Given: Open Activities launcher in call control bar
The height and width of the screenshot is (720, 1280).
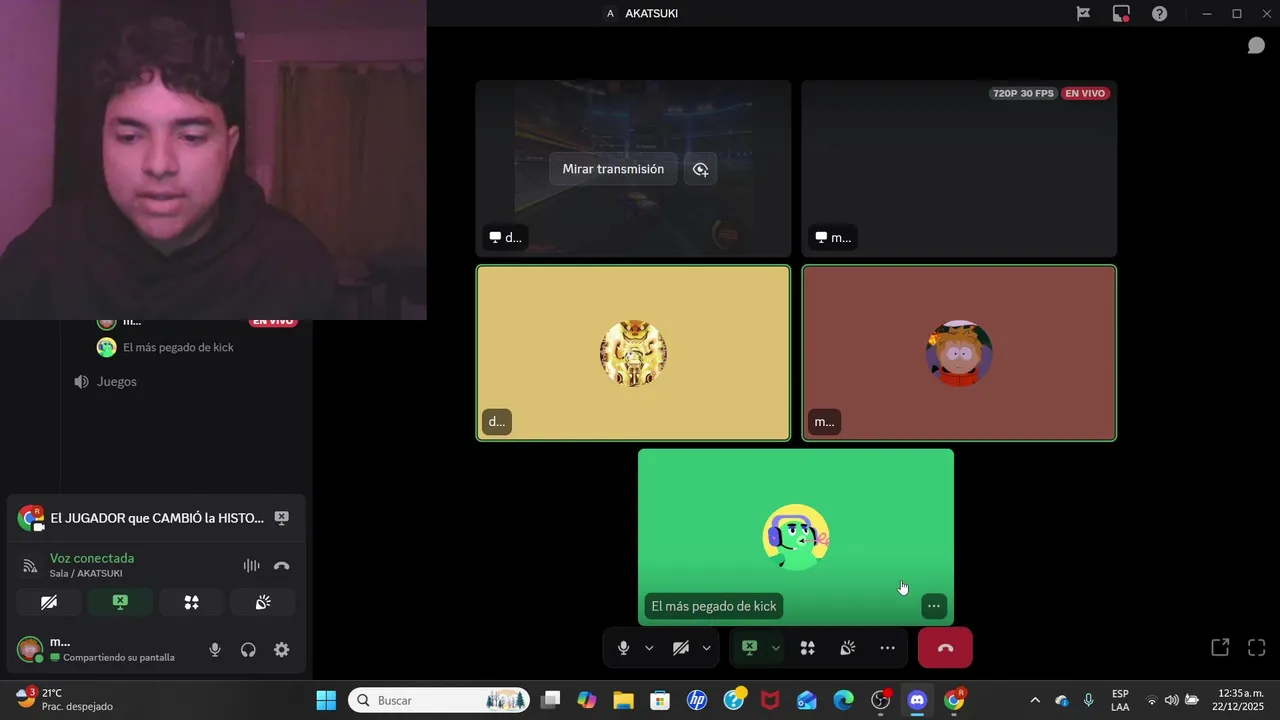Looking at the screenshot, I should tap(807, 648).
